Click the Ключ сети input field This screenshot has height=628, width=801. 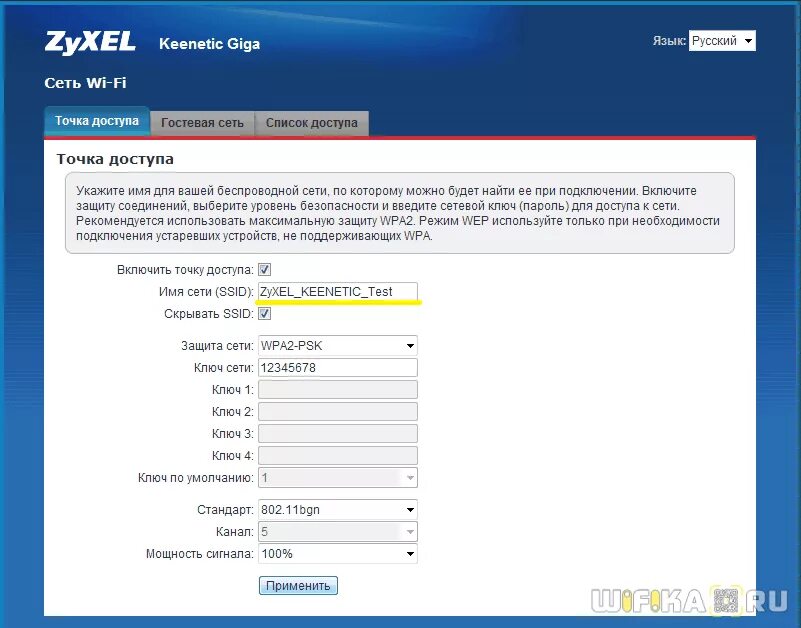(x=338, y=368)
